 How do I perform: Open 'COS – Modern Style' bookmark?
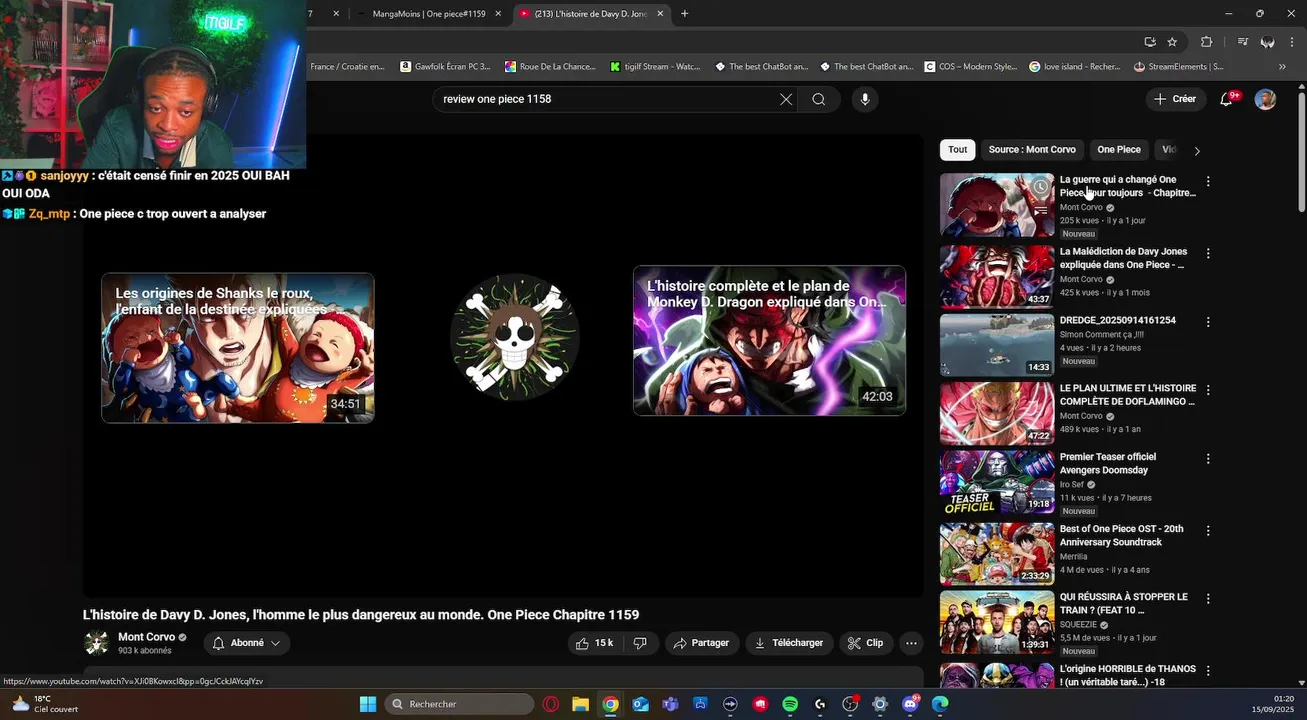tap(971, 67)
